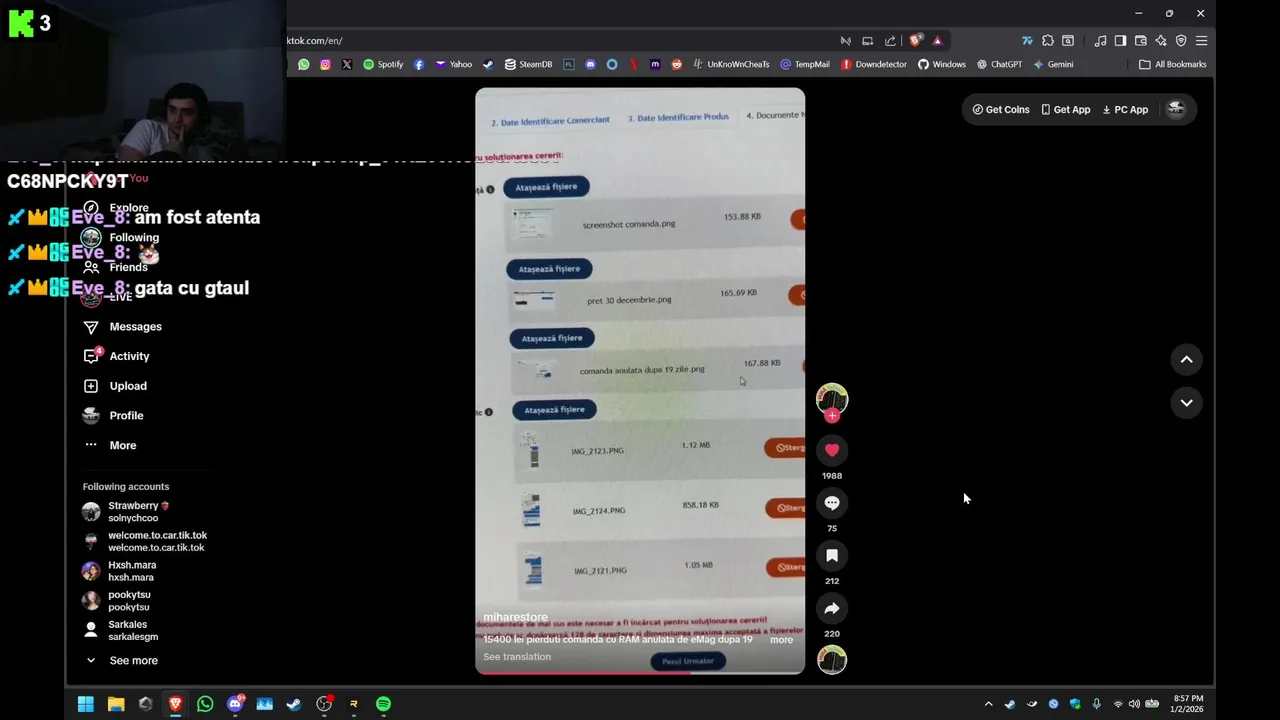Open More options in TikTok sidebar

(110, 445)
